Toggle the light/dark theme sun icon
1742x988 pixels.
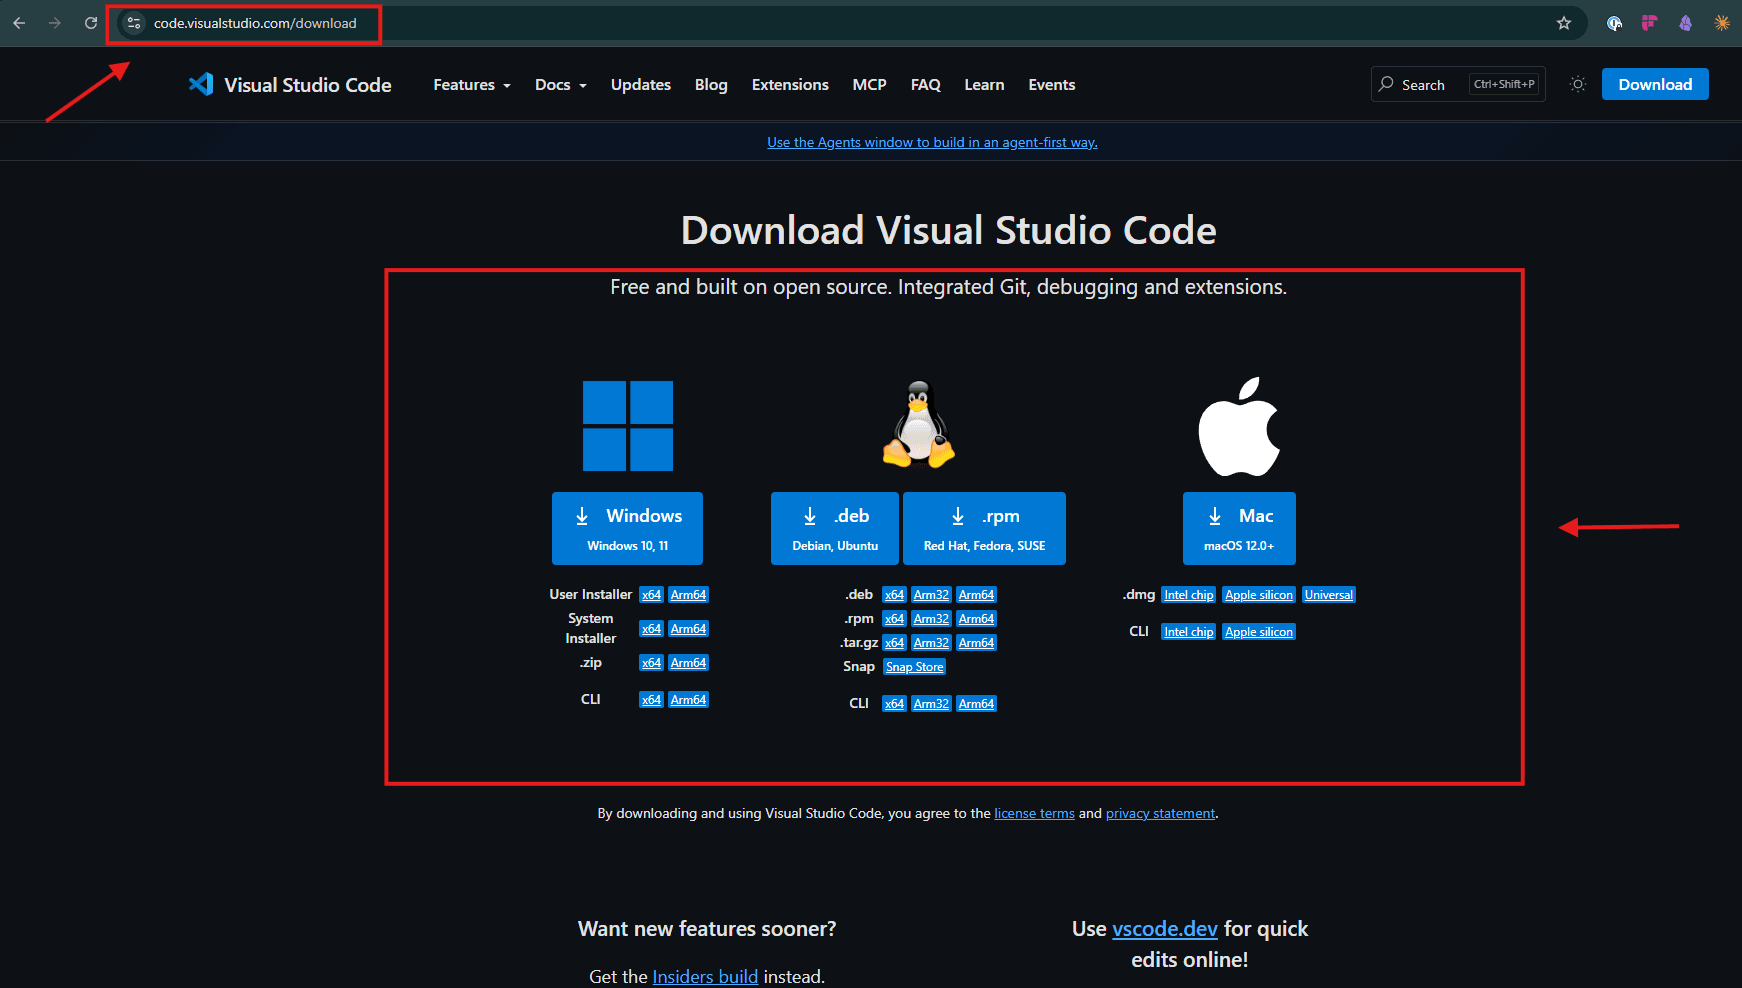coord(1578,85)
